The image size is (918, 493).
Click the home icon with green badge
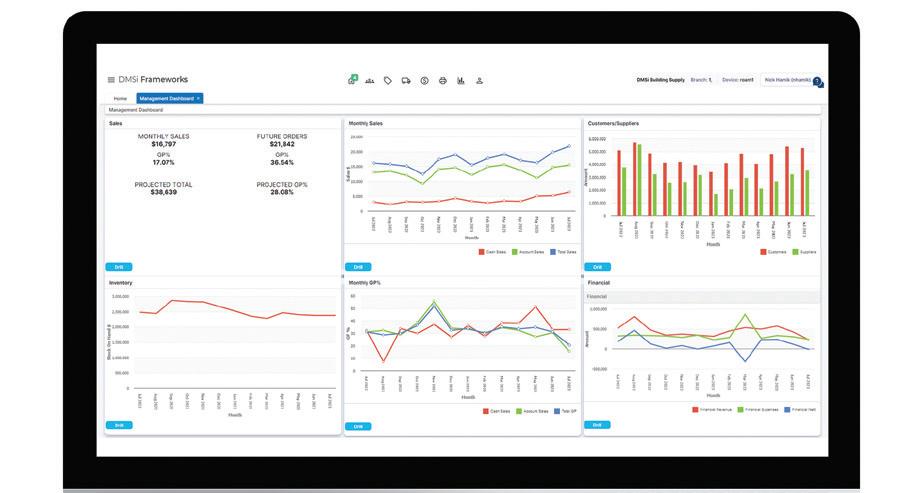[x=352, y=80]
